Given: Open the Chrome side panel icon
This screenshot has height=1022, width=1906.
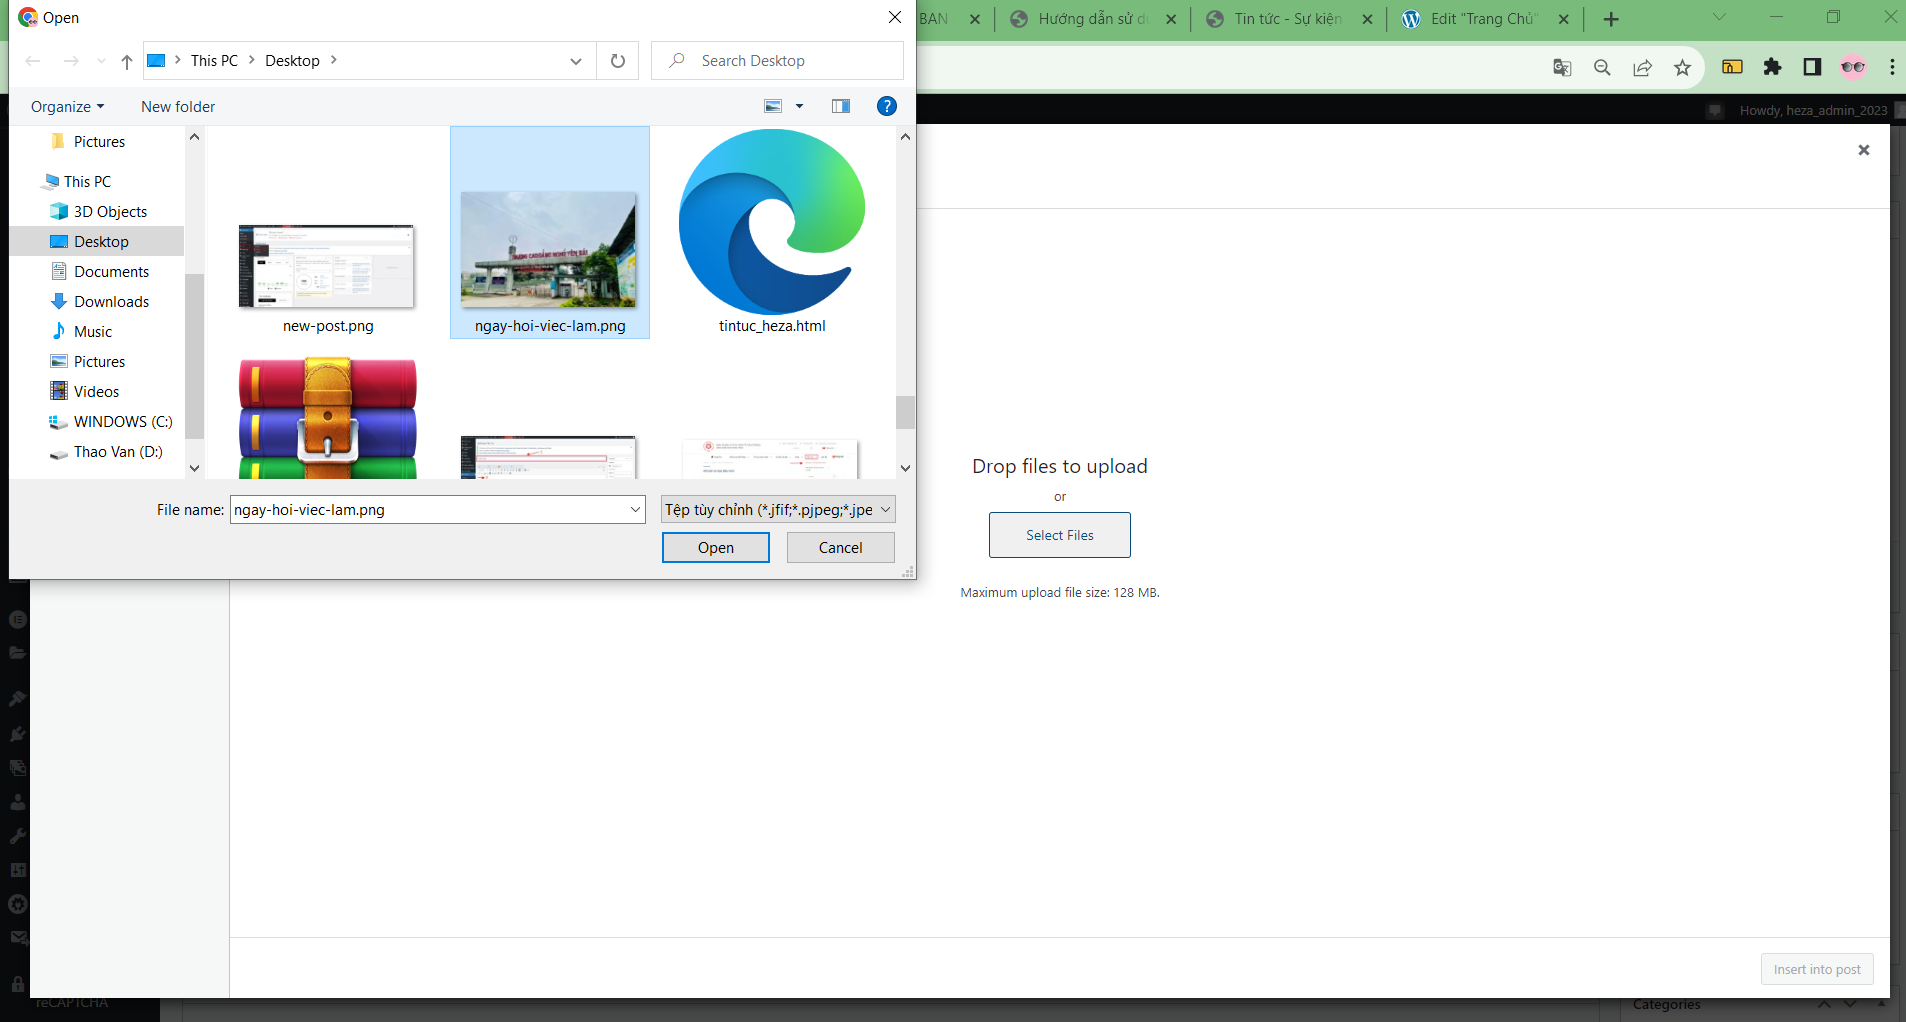Looking at the screenshot, I should 1812,67.
